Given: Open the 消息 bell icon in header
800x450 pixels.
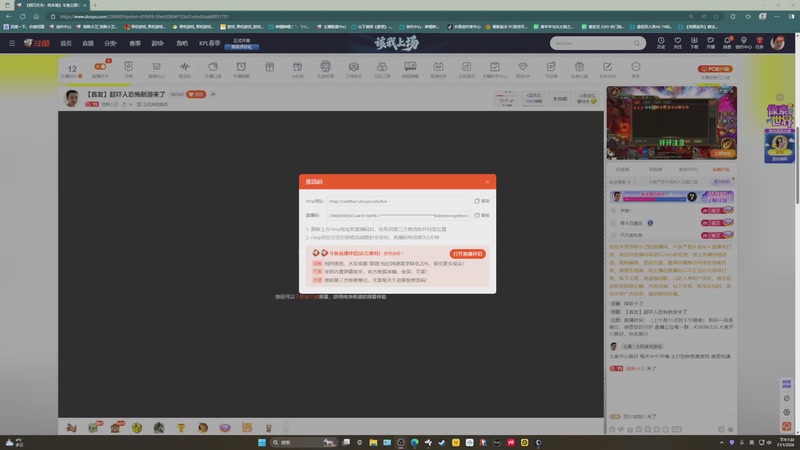Looking at the screenshot, I should [x=727, y=43].
